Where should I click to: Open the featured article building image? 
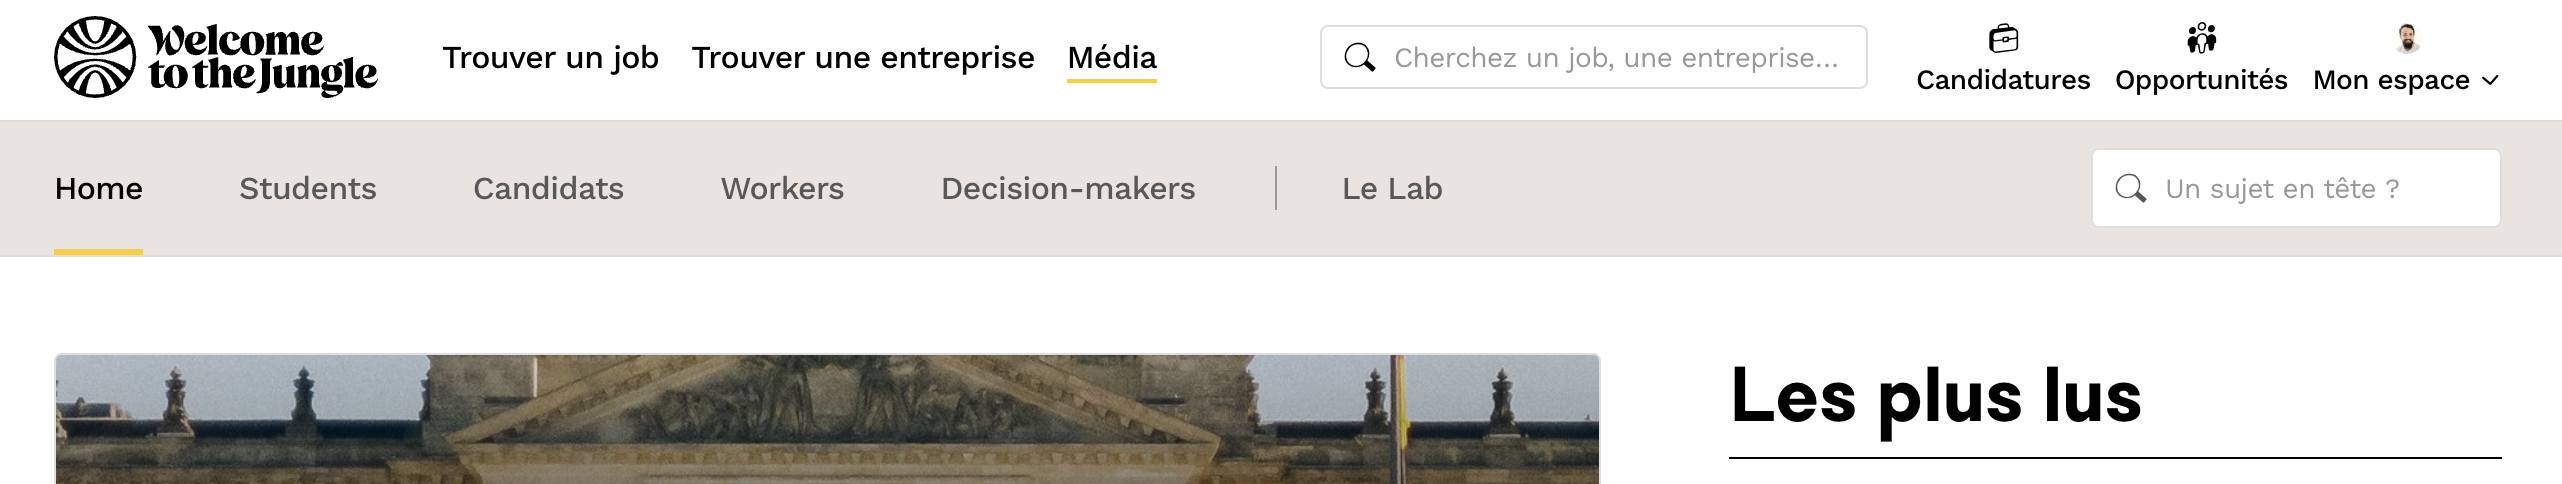[827, 420]
